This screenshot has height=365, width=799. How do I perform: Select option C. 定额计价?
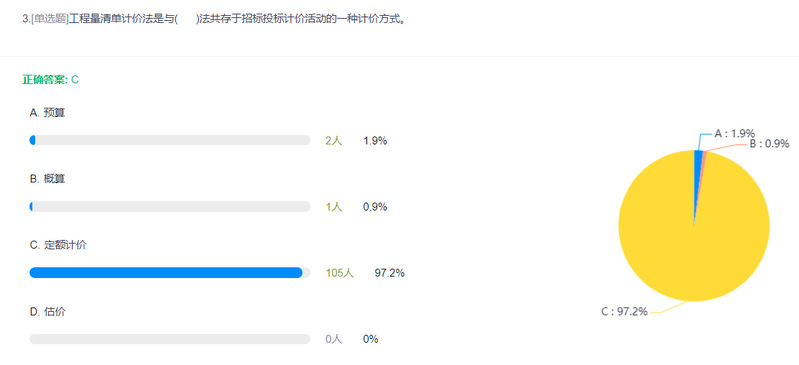(x=58, y=245)
